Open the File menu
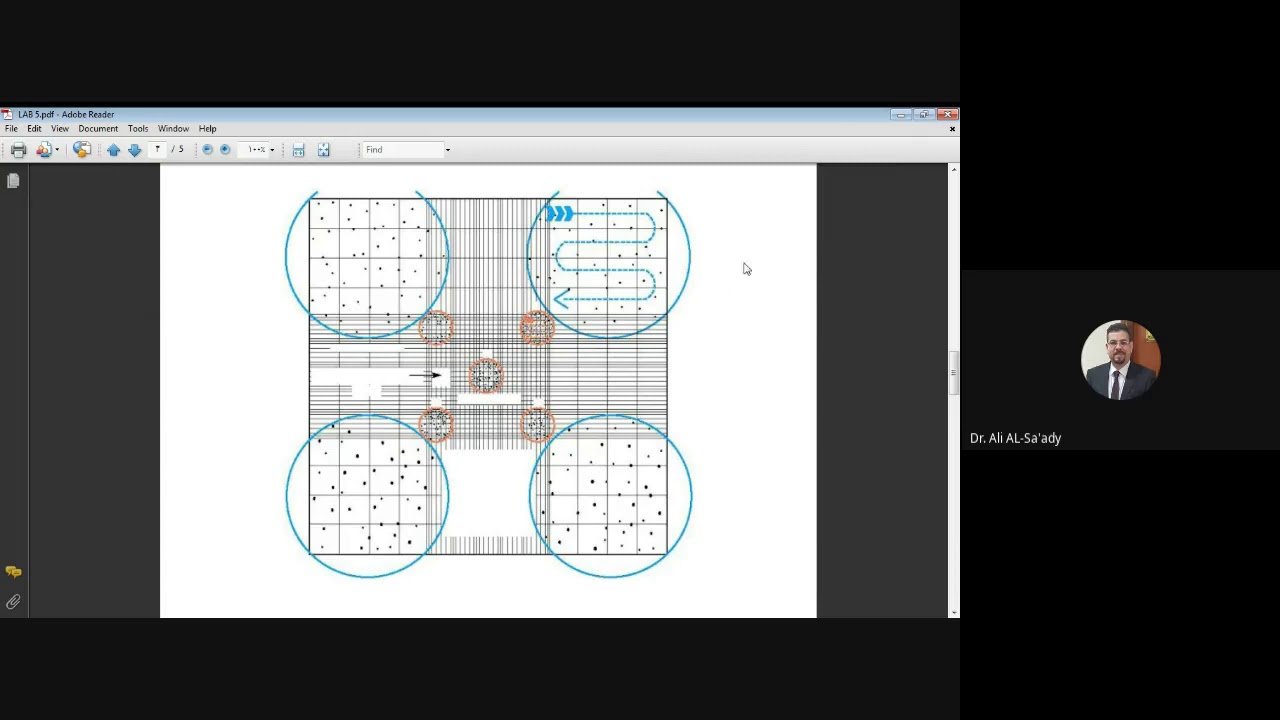The width and height of the screenshot is (1280, 720). coord(11,129)
